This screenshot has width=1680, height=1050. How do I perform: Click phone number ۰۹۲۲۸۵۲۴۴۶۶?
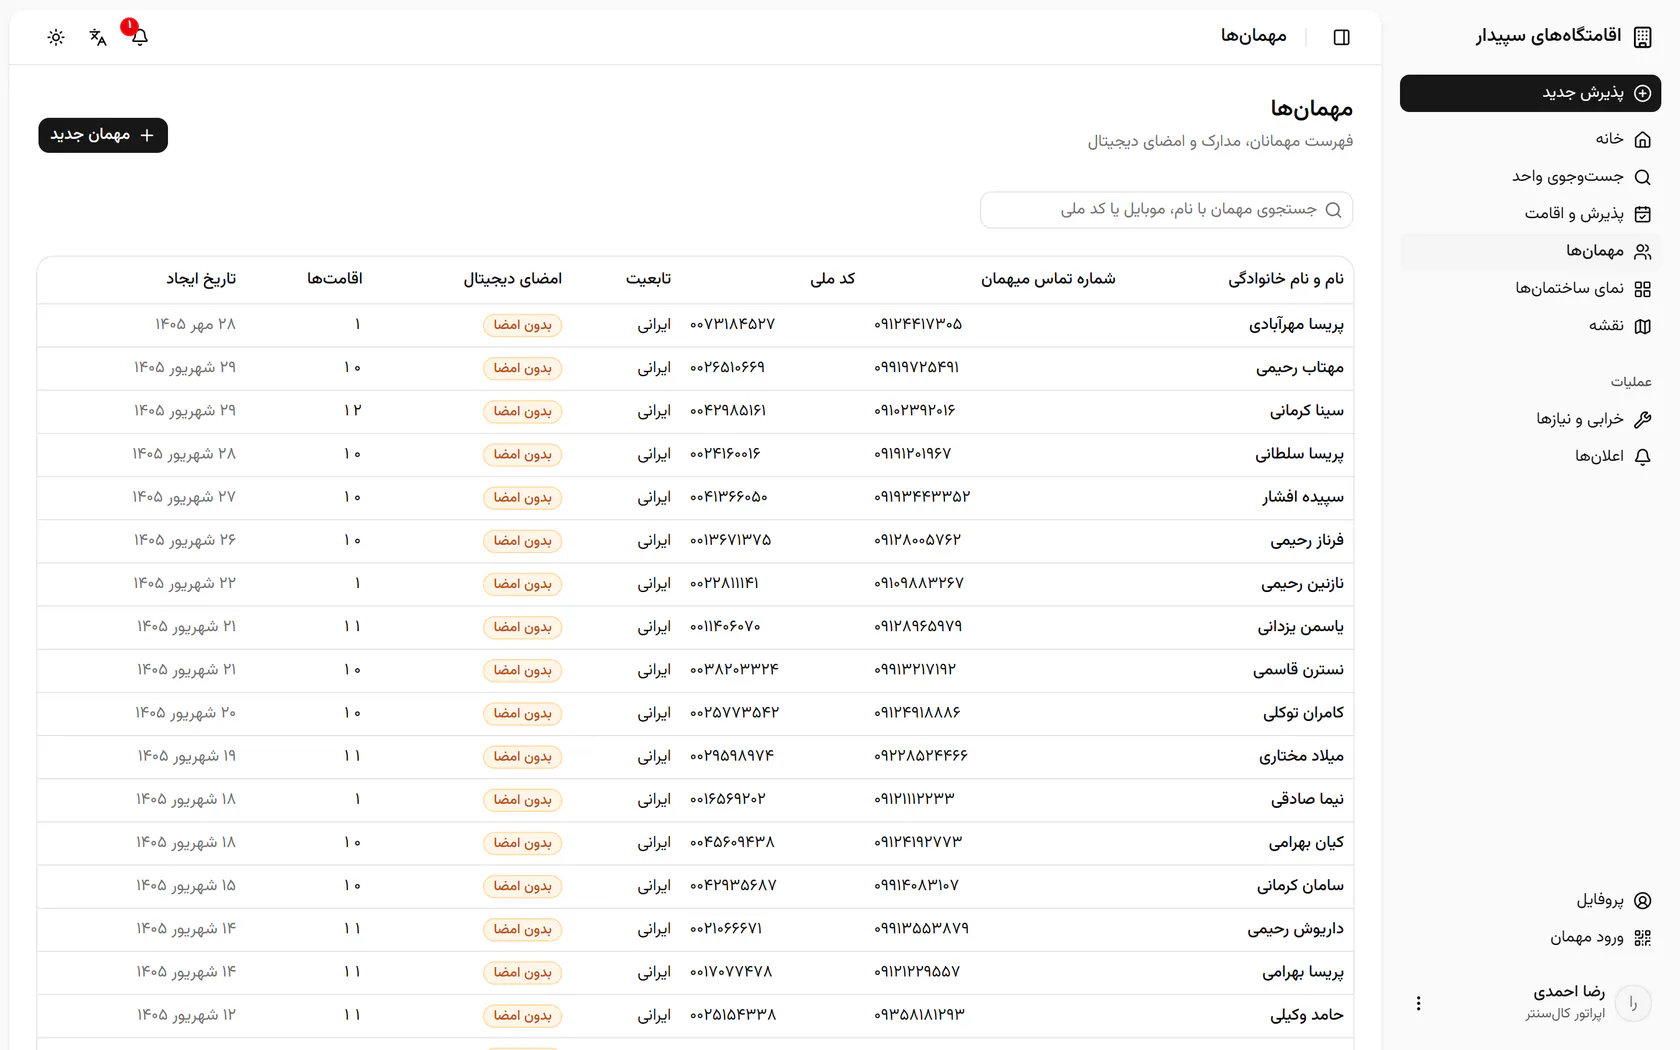coord(921,756)
